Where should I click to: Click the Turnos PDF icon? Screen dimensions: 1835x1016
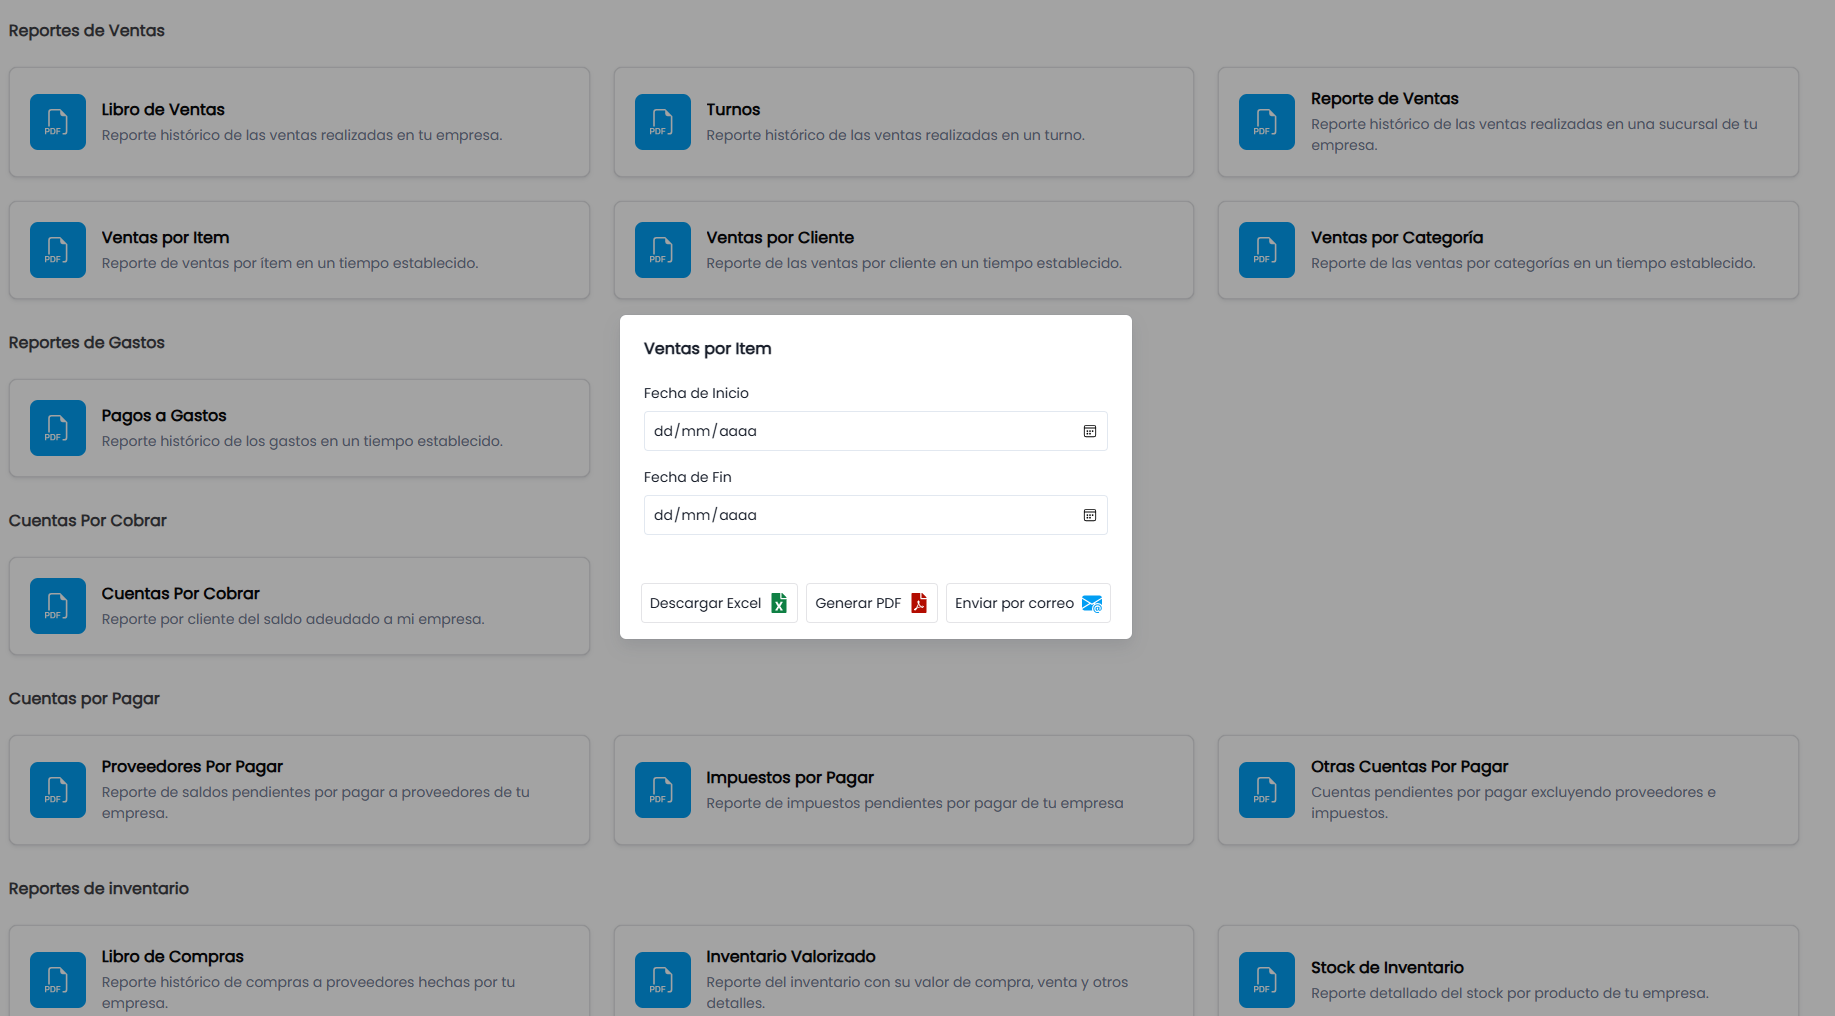(663, 122)
